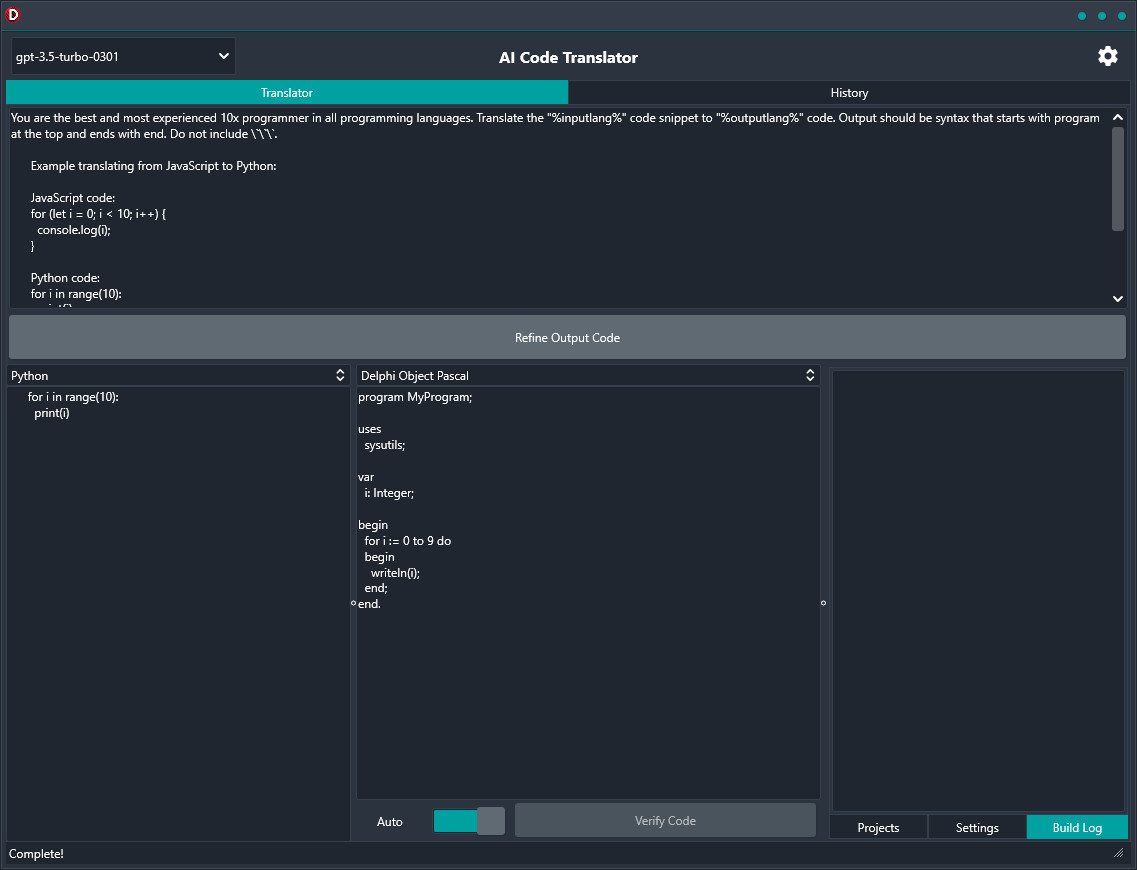The image size is (1137, 870).
Task: Click prompt scrollbar up arrow
Action: tap(1117, 117)
